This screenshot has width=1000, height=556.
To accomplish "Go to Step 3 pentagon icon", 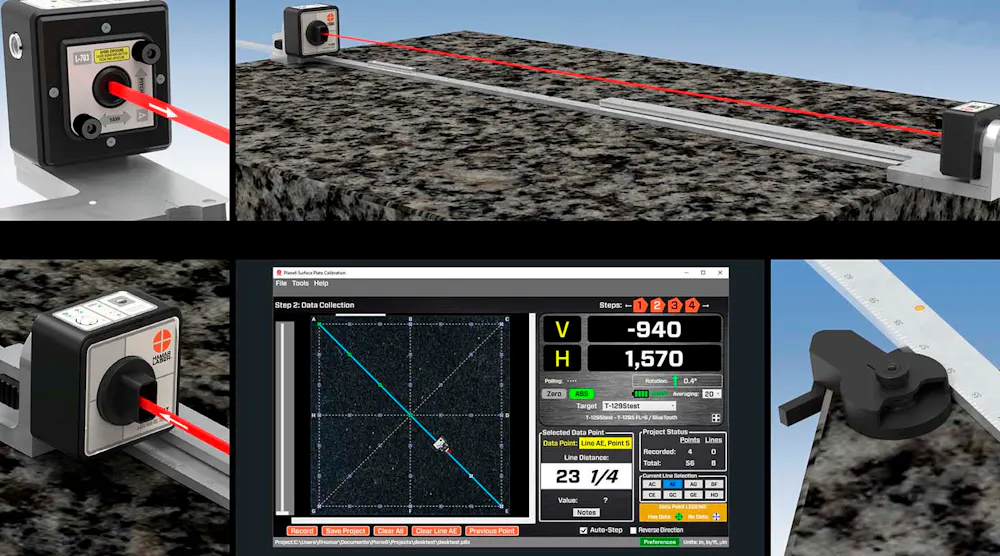I will point(674,305).
